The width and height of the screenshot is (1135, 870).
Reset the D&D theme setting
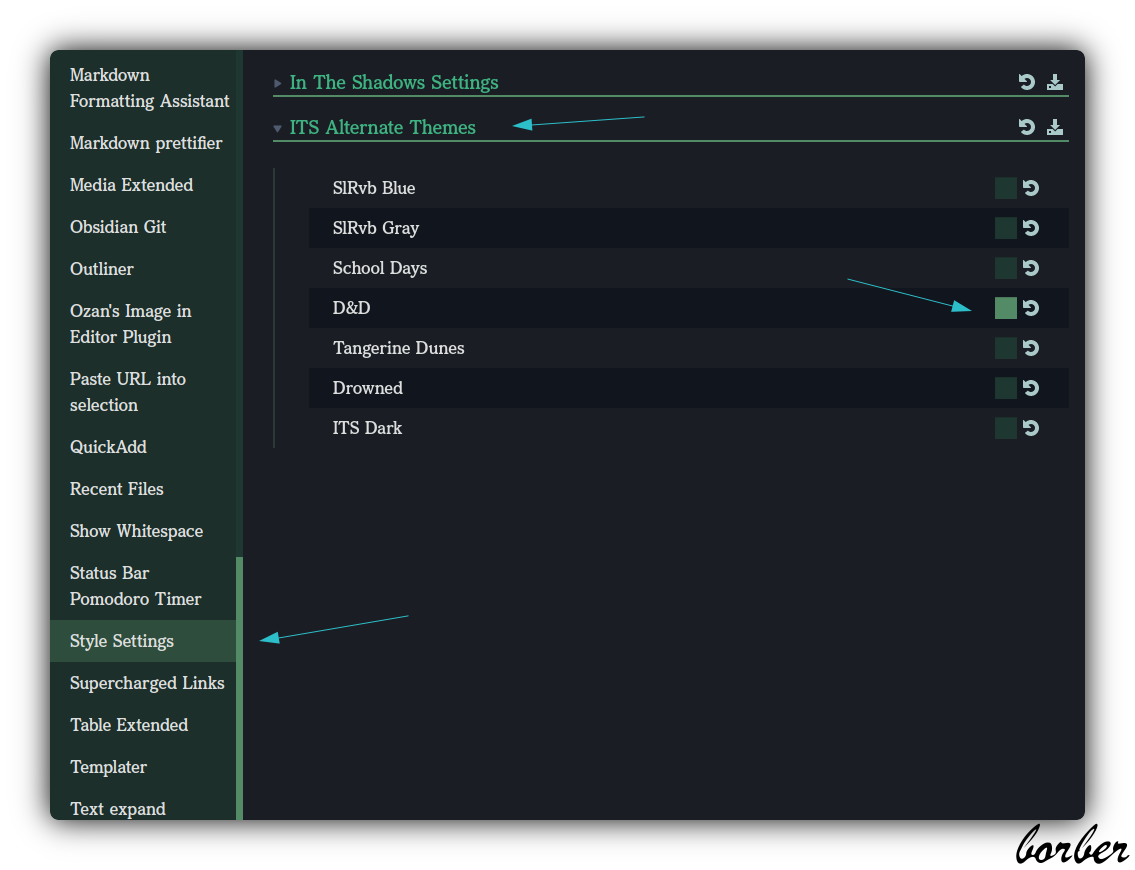point(1031,308)
